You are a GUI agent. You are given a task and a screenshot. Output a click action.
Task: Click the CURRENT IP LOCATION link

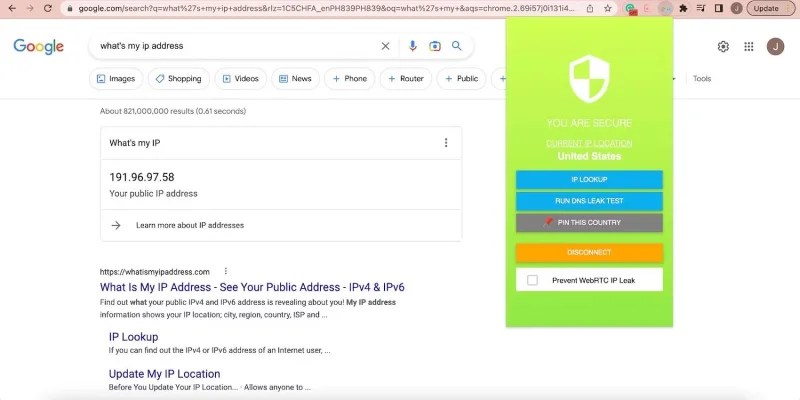tap(589, 143)
